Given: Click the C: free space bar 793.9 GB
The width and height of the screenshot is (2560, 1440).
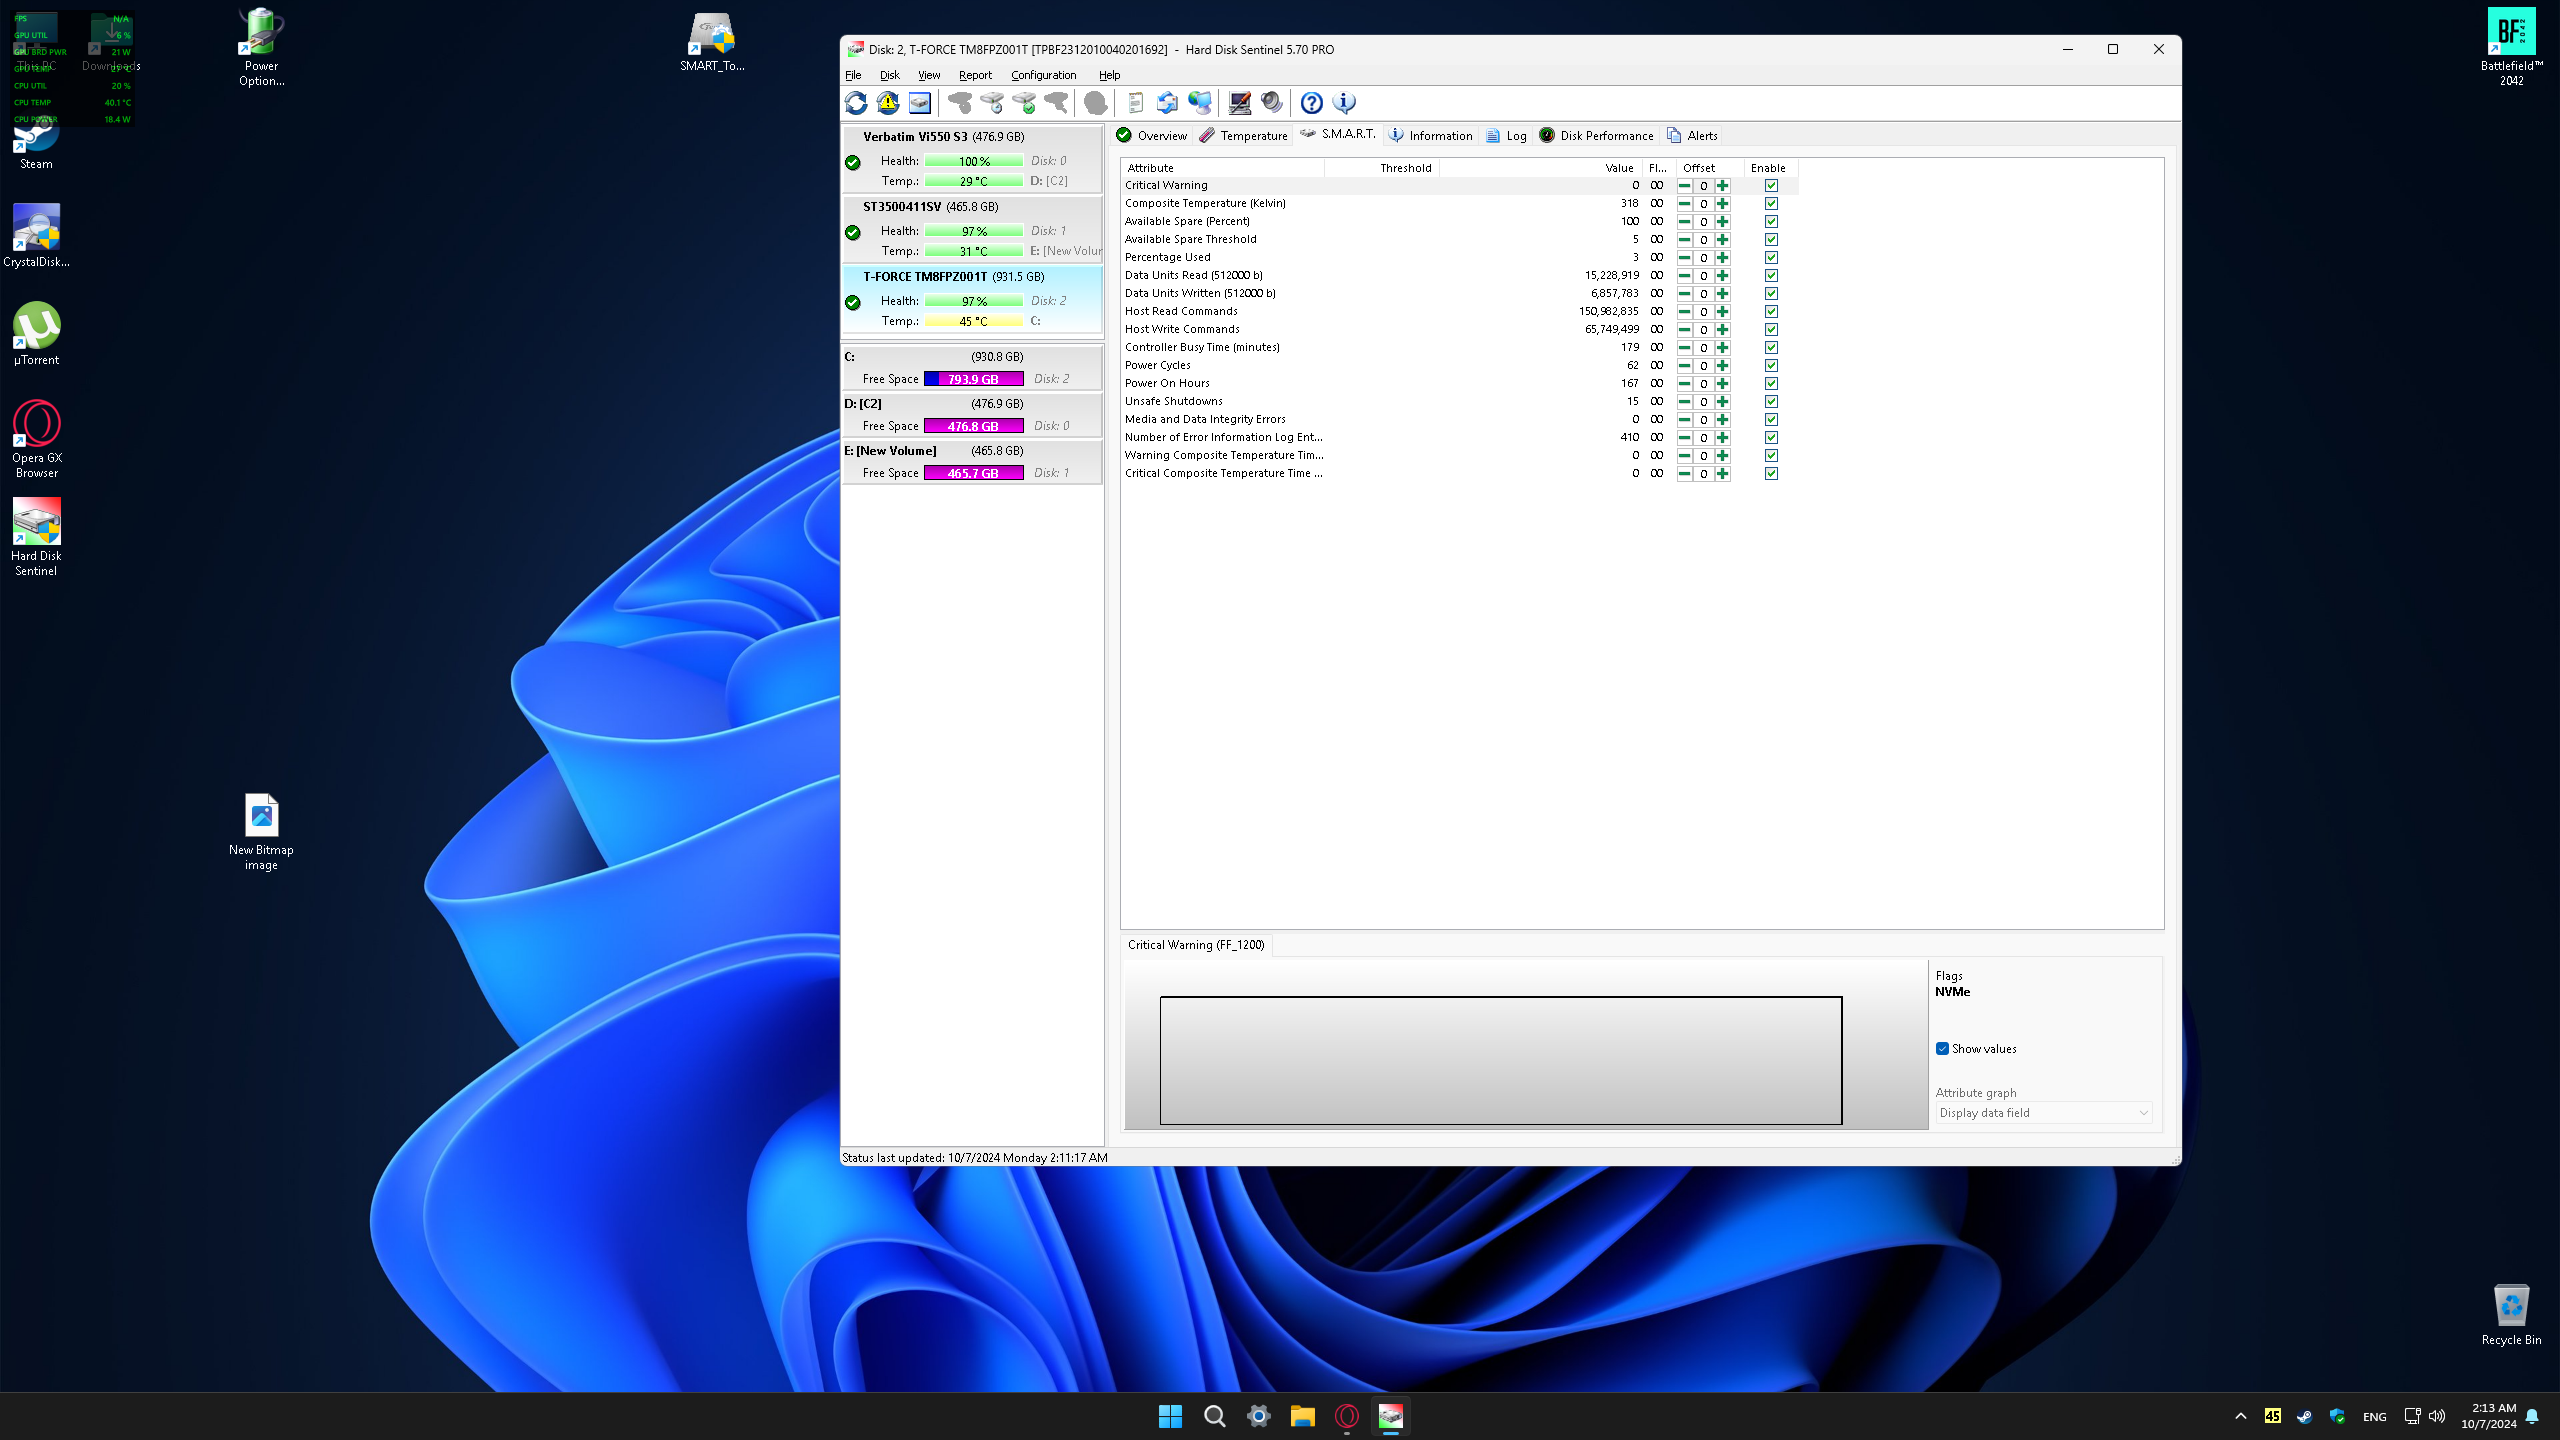Looking at the screenshot, I should (973, 379).
